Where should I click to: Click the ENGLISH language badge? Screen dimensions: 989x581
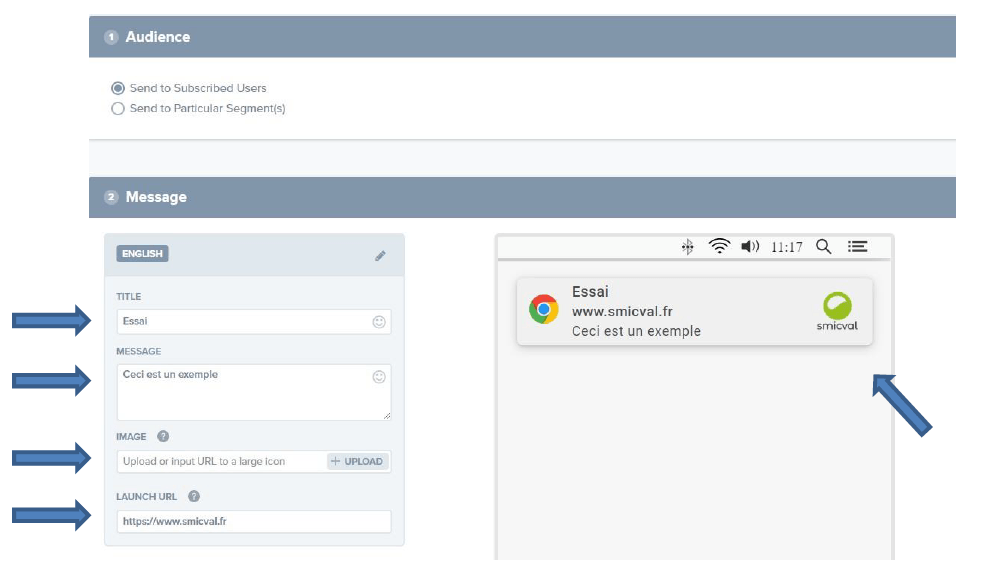point(142,254)
